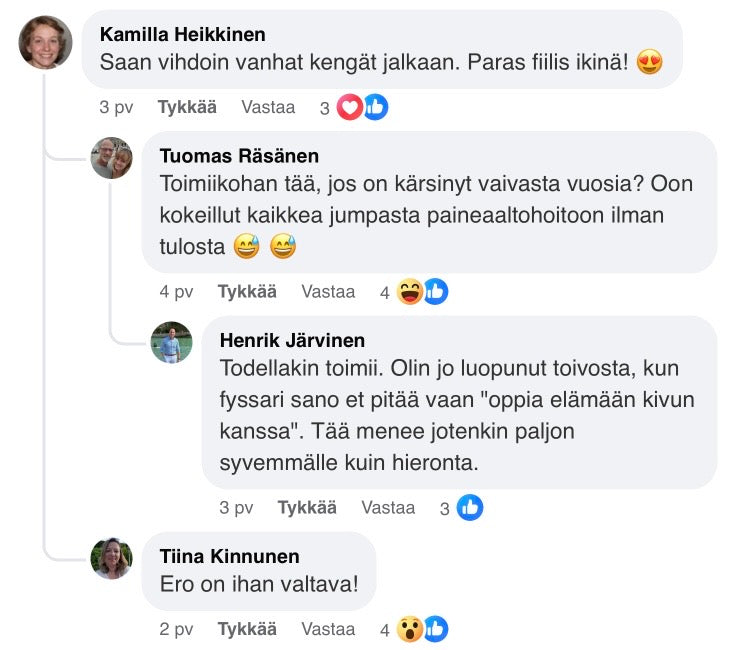Click Vastaa under Tuomas Räsänen's comment
This screenshot has height=650, width=740.
(328, 292)
